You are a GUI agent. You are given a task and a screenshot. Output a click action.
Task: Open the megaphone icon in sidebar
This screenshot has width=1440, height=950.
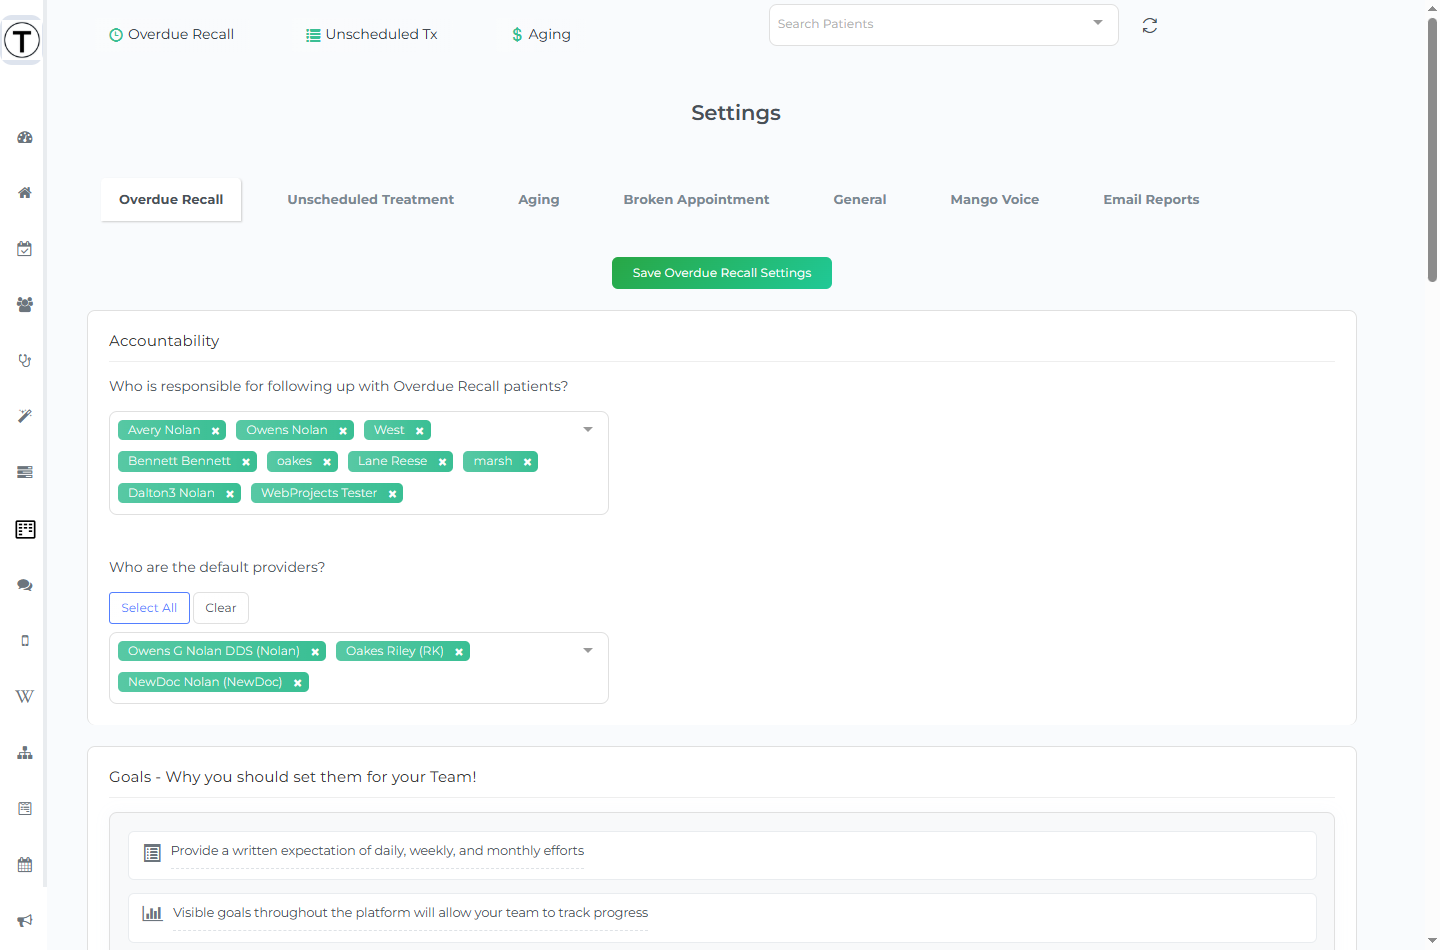[x=25, y=920]
